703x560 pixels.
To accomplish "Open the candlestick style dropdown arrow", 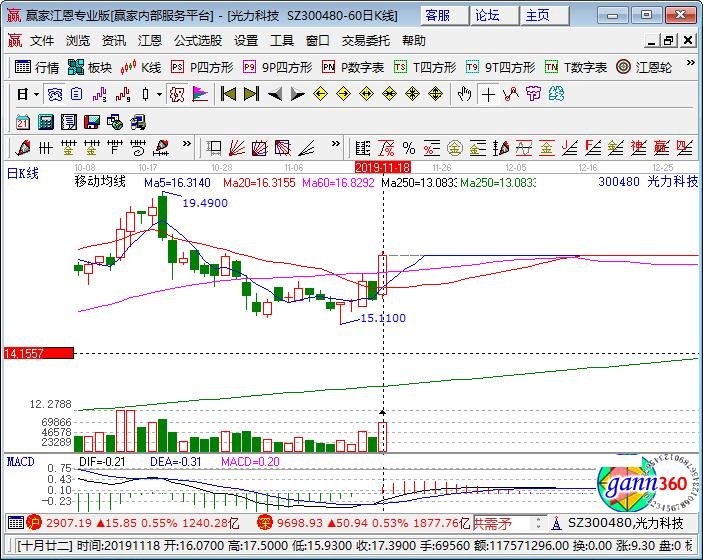I will pos(159,94).
